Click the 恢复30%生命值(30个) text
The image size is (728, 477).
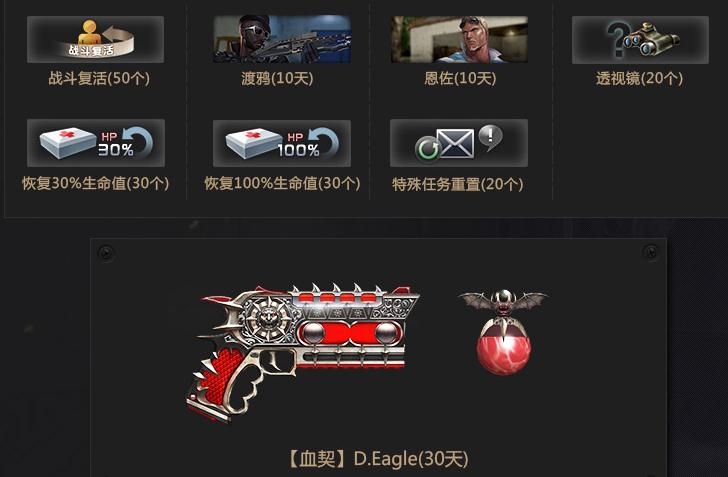pos(96,183)
